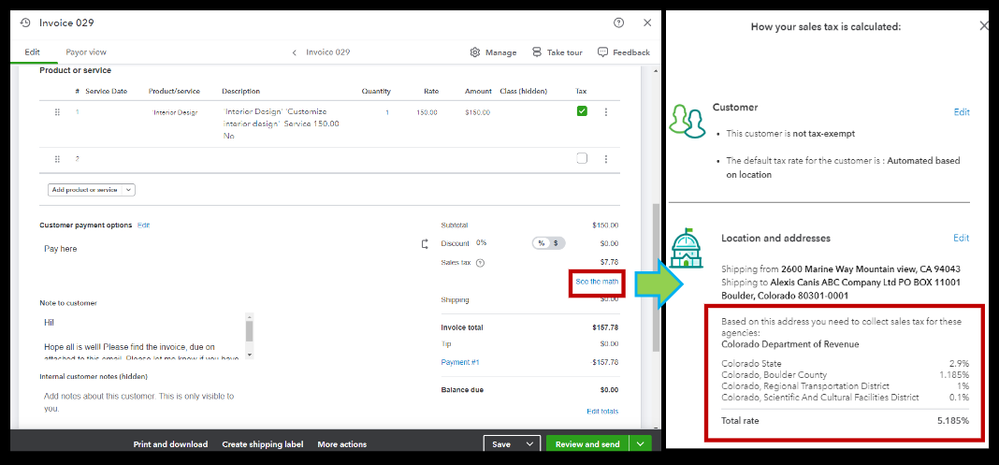Open More actions menu
Image resolution: width=999 pixels, height=465 pixels.
[342, 445]
